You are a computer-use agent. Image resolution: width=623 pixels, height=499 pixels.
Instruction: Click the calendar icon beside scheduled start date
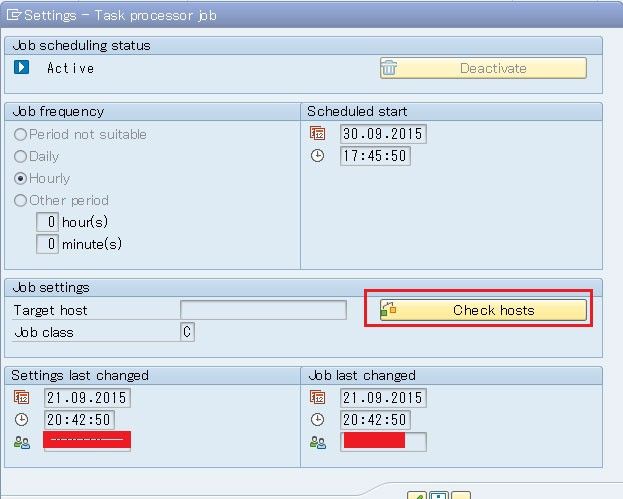click(x=318, y=134)
